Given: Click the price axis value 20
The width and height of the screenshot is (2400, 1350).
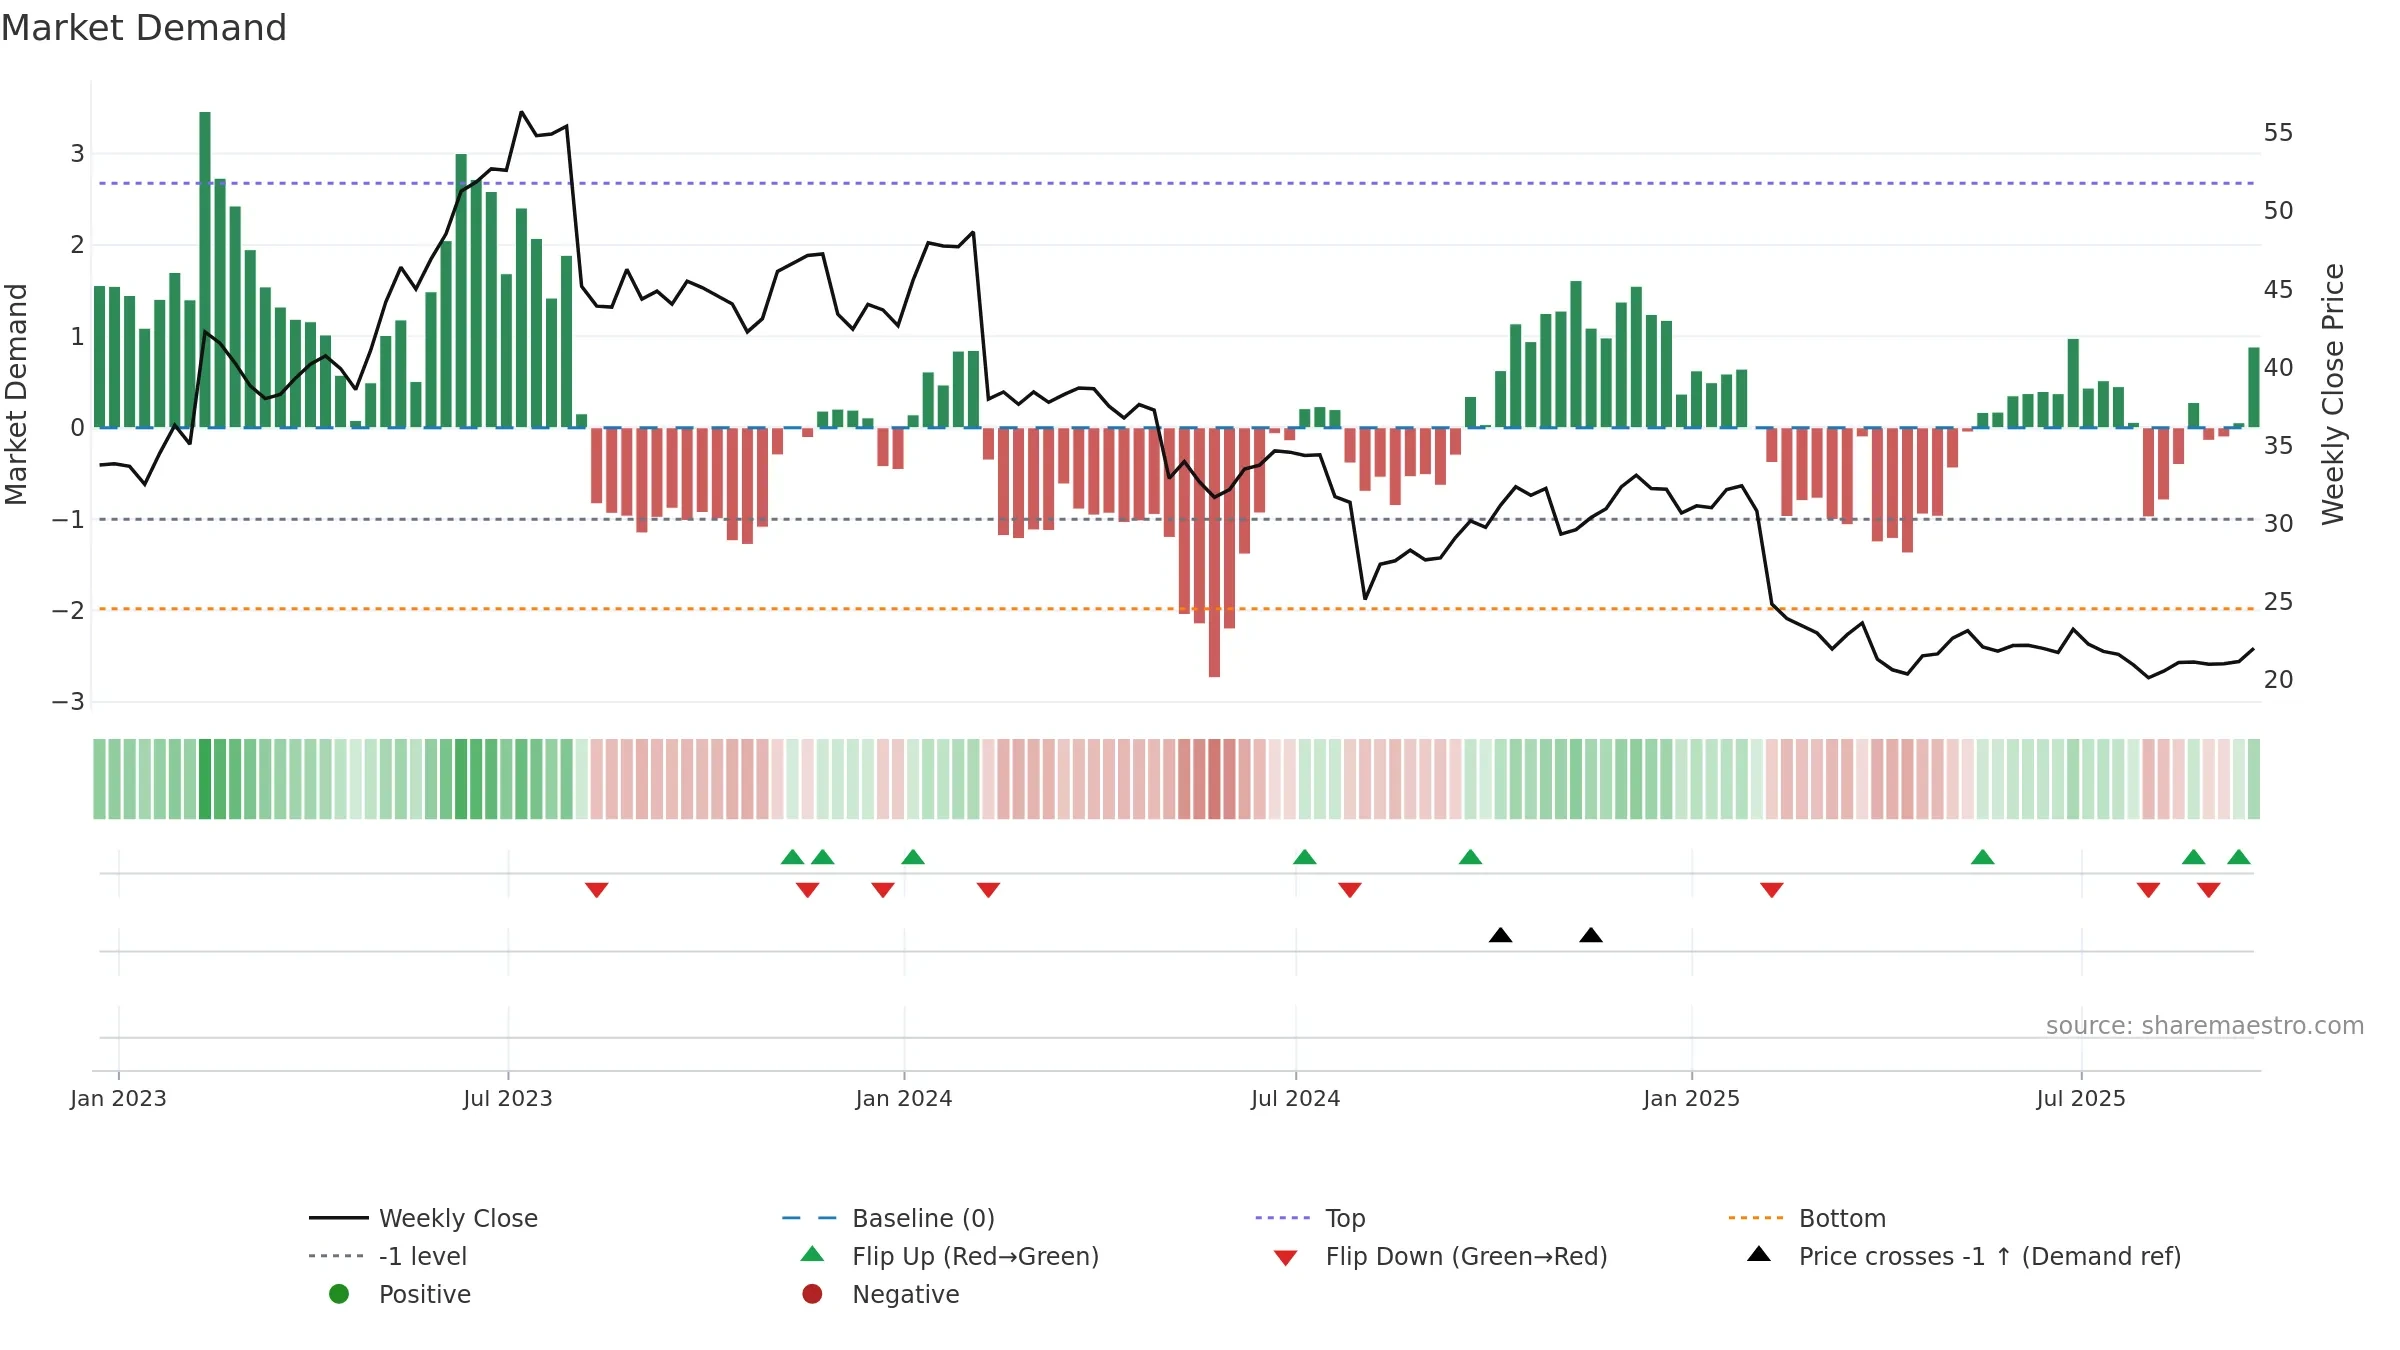Looking at the screenshot, I should (2278, 680).
